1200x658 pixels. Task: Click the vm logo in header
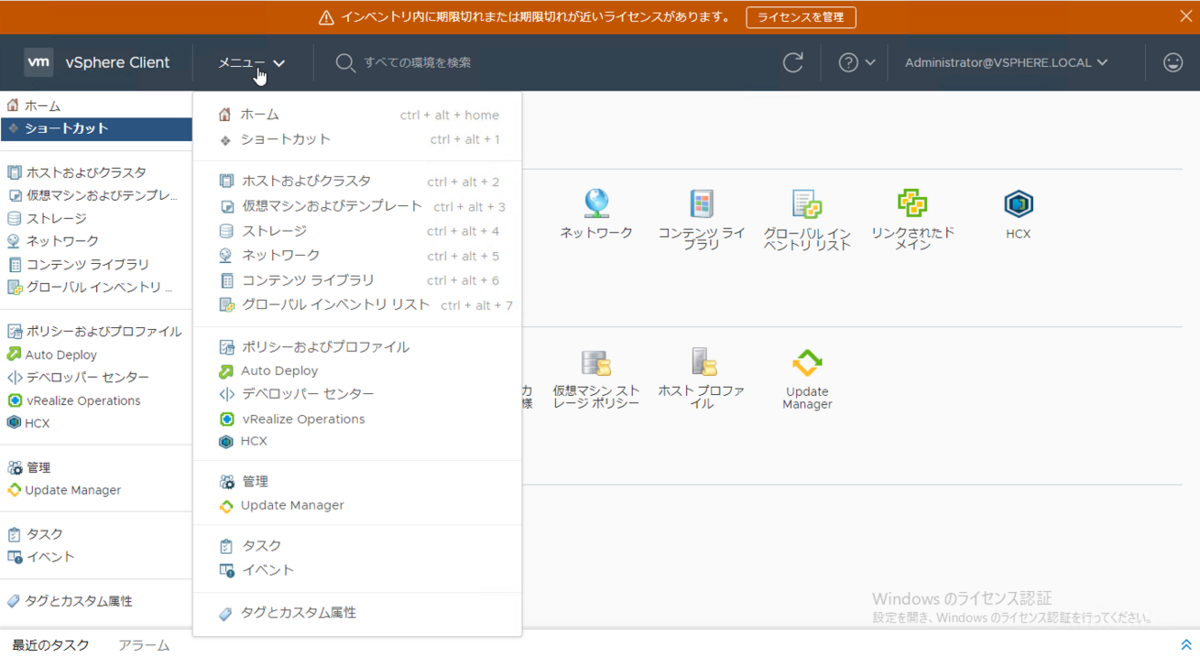39,62
